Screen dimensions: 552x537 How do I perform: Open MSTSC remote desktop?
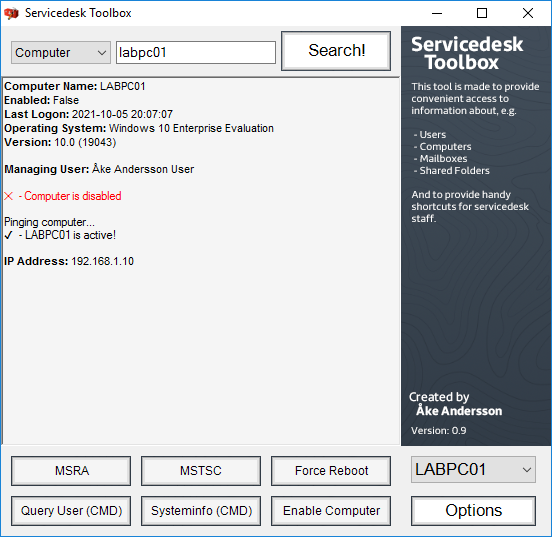click(201, 471)
